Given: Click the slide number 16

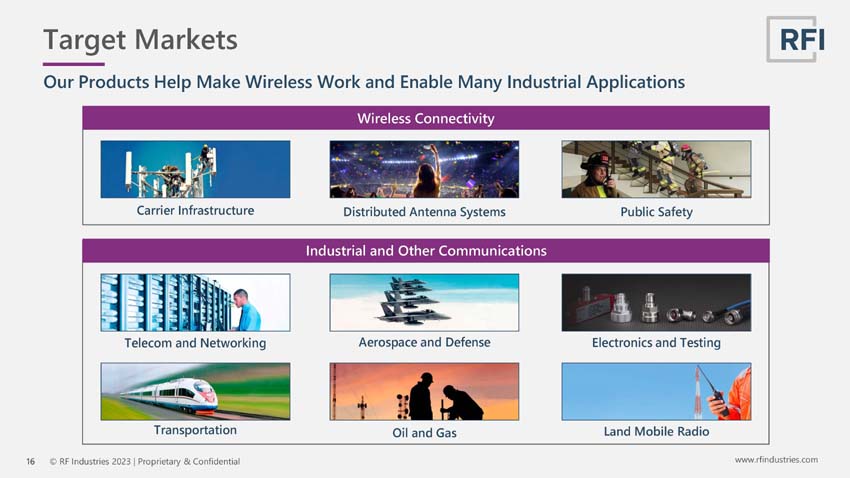Looking at the screenshot, I should (30, 461).
